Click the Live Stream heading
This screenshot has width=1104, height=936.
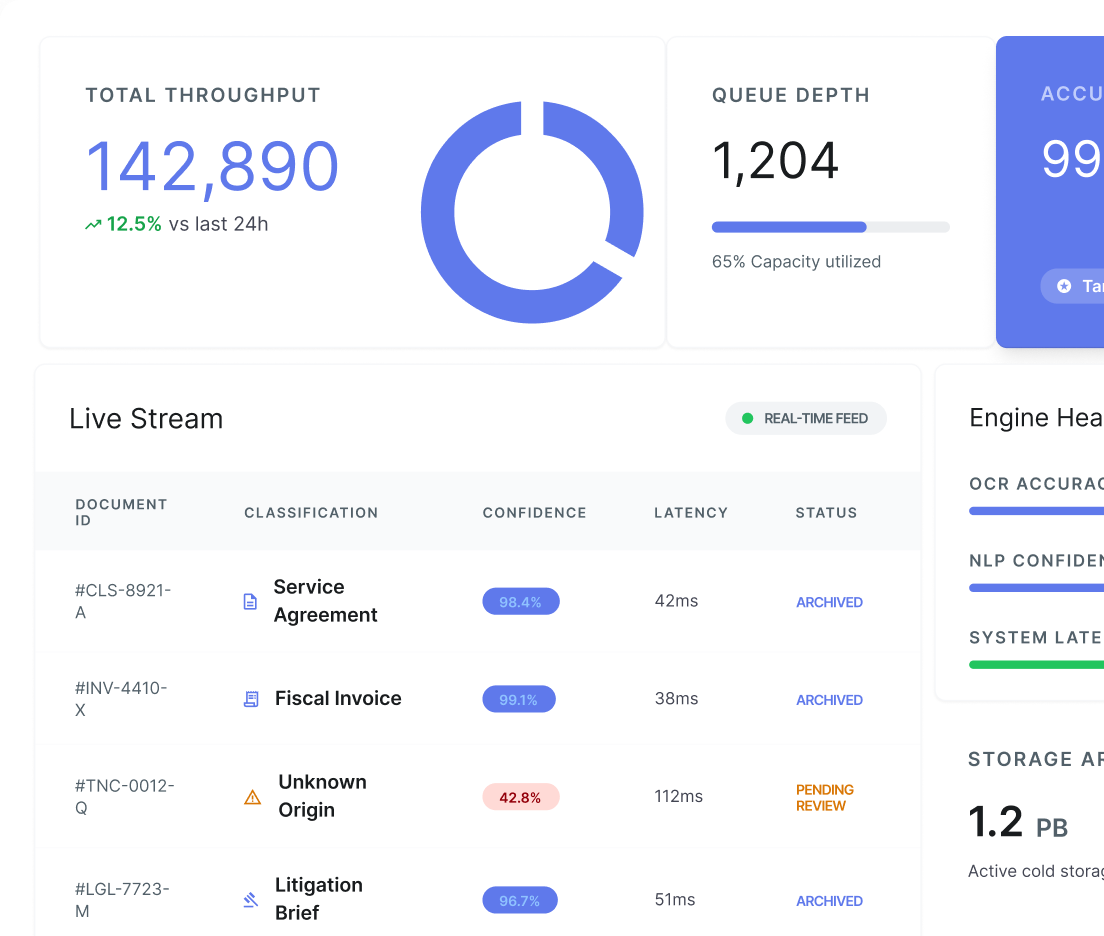146,418
